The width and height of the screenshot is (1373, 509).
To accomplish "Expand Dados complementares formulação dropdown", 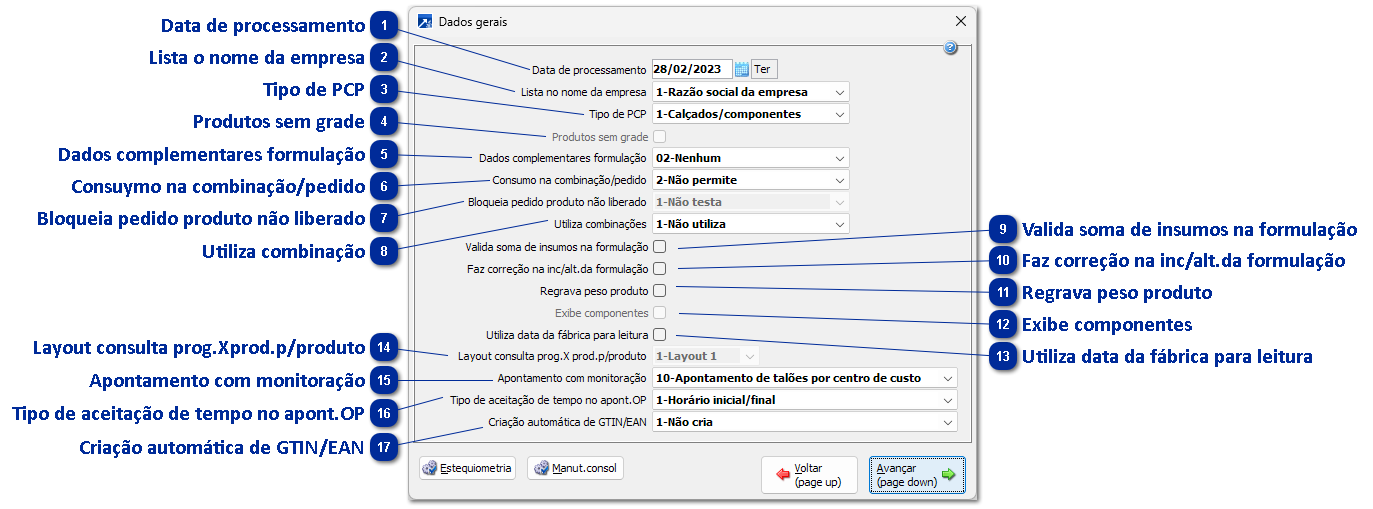I will [x=750, y=158].
